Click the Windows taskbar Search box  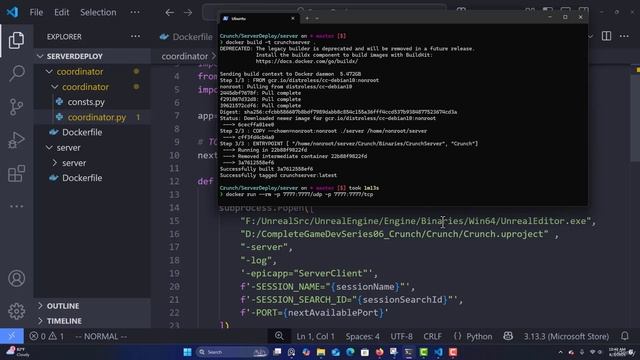pos(231,352)
